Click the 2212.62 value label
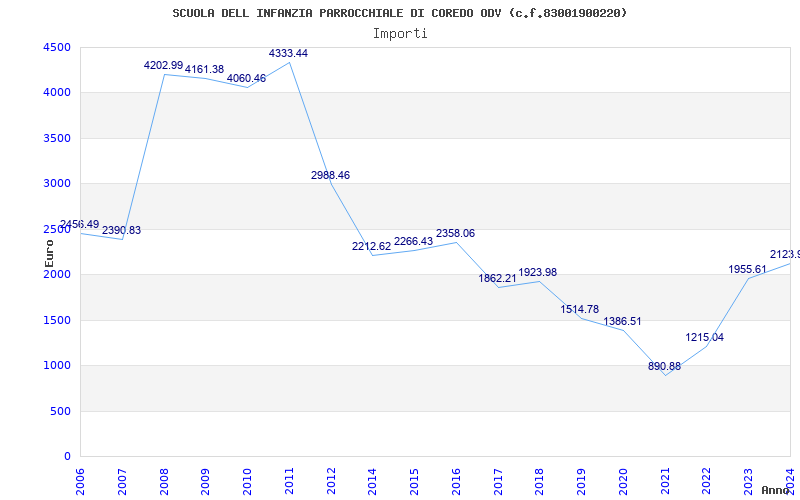This screenshot has width=800, height=500. tap(371, 246)
